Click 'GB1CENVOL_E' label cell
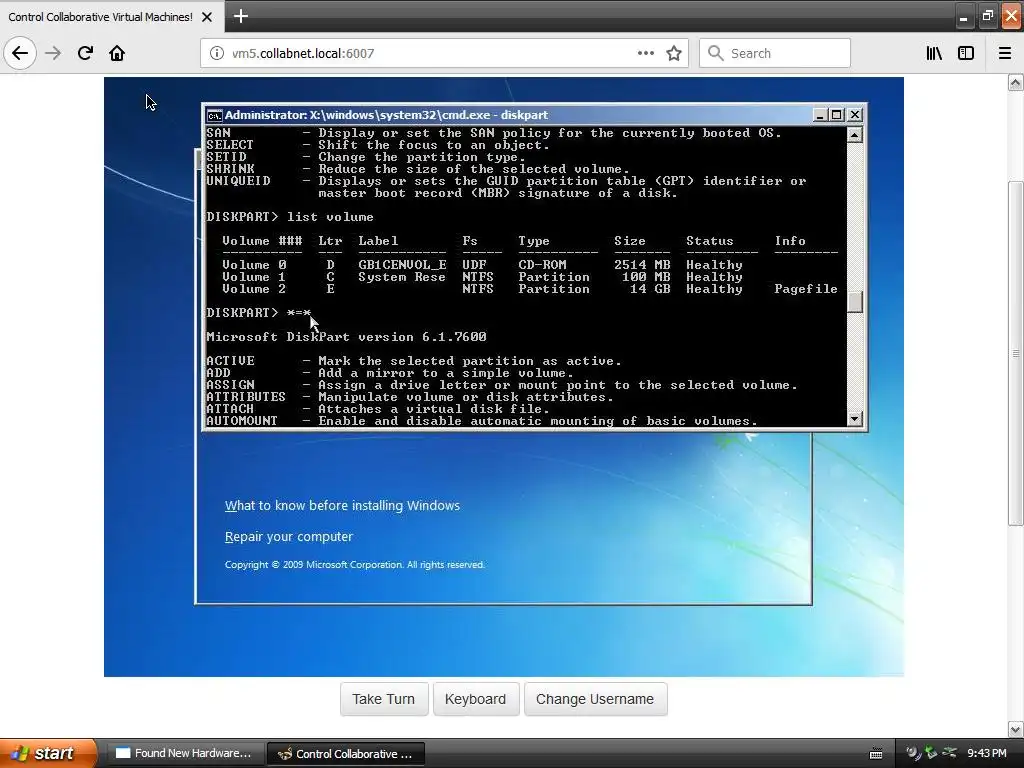The height and width of the screenshot is (768, 1024). click(x=402, y=264)
